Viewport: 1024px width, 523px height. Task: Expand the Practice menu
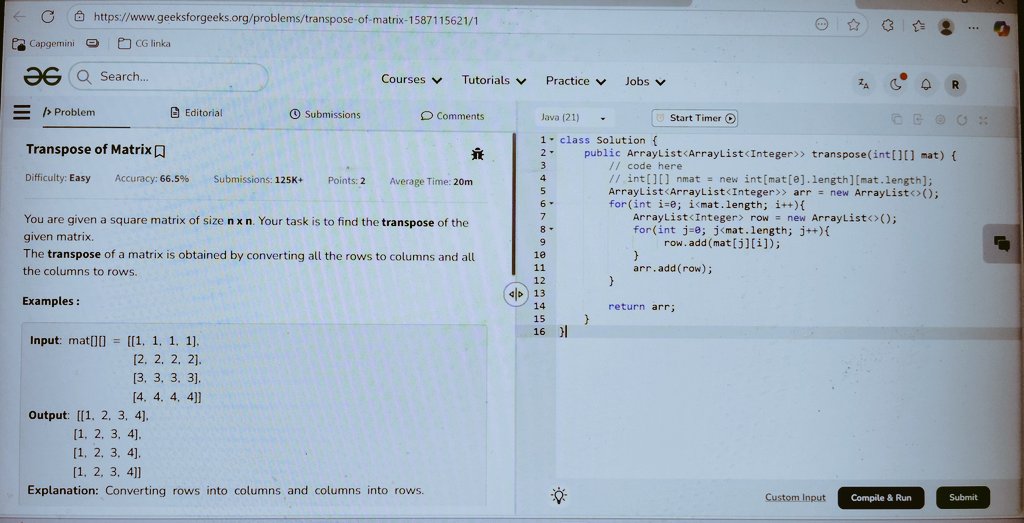[576, 81]
